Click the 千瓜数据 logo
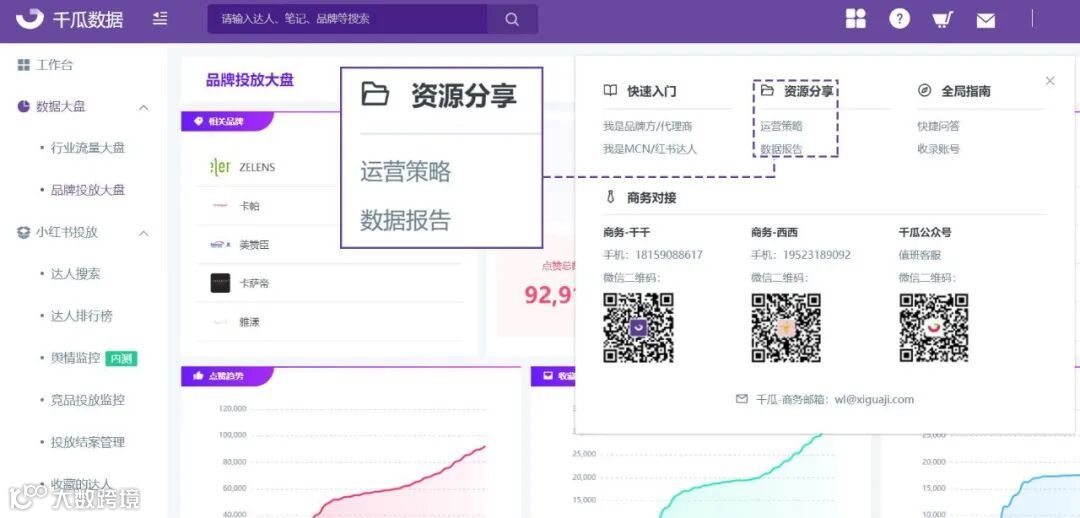This screenshot has height=518, width=1080. 69,19
